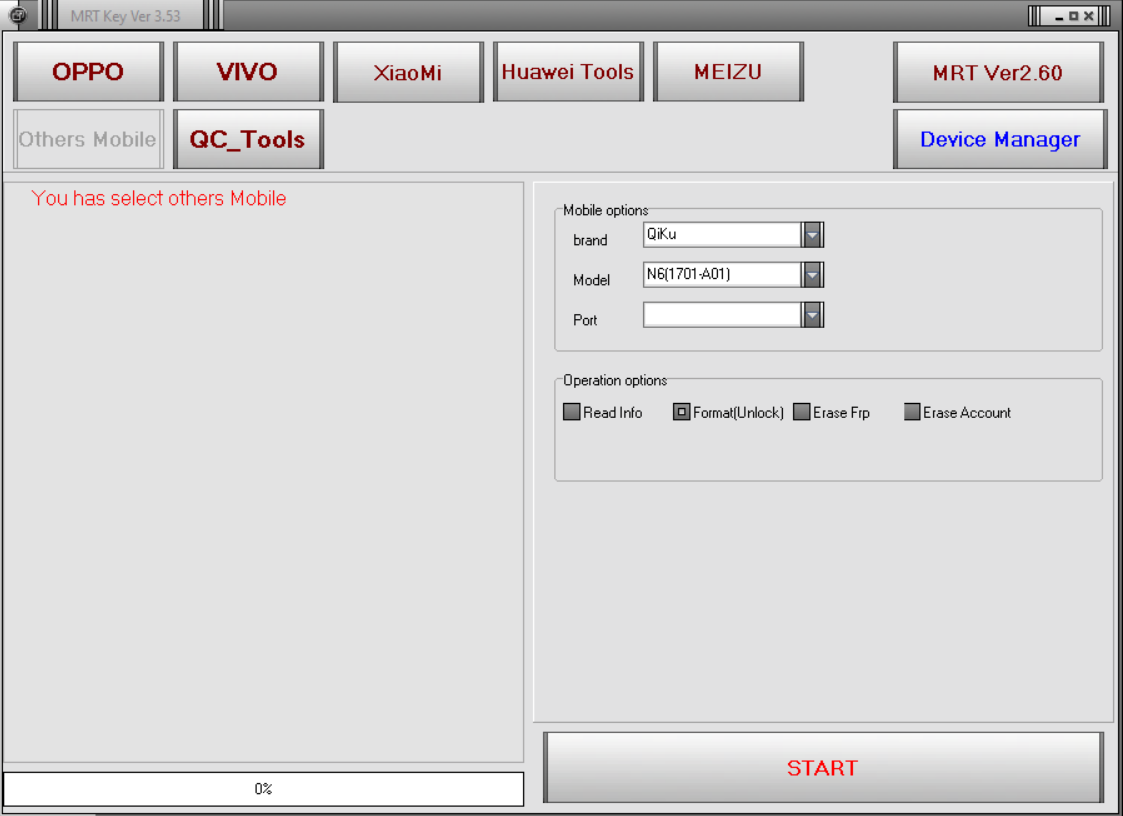Launch MRT Ver2.60

point(998,72)
